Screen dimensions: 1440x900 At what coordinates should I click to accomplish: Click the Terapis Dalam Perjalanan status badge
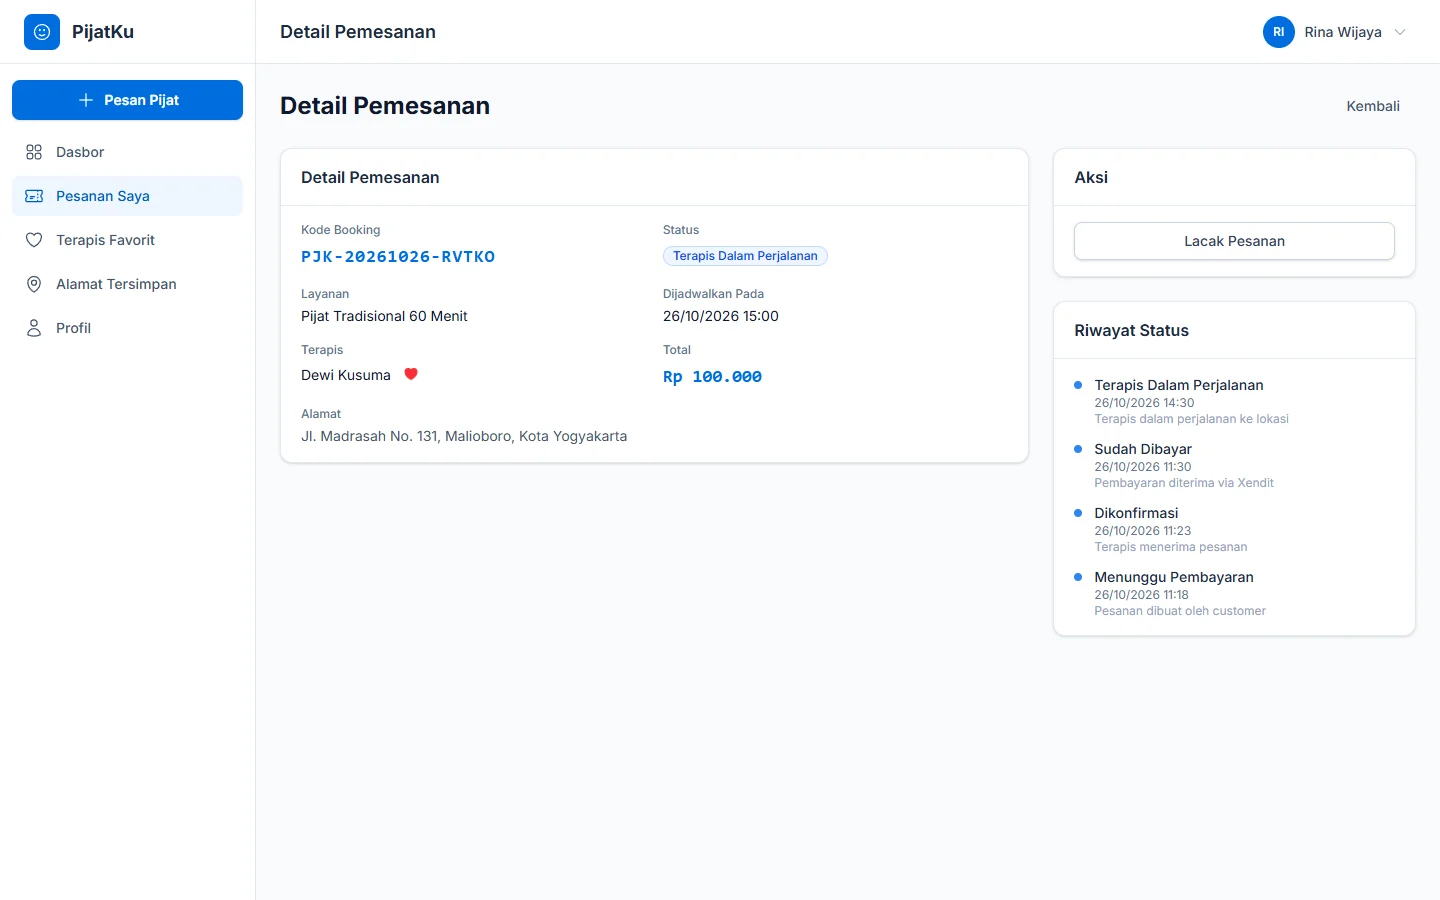745,256
